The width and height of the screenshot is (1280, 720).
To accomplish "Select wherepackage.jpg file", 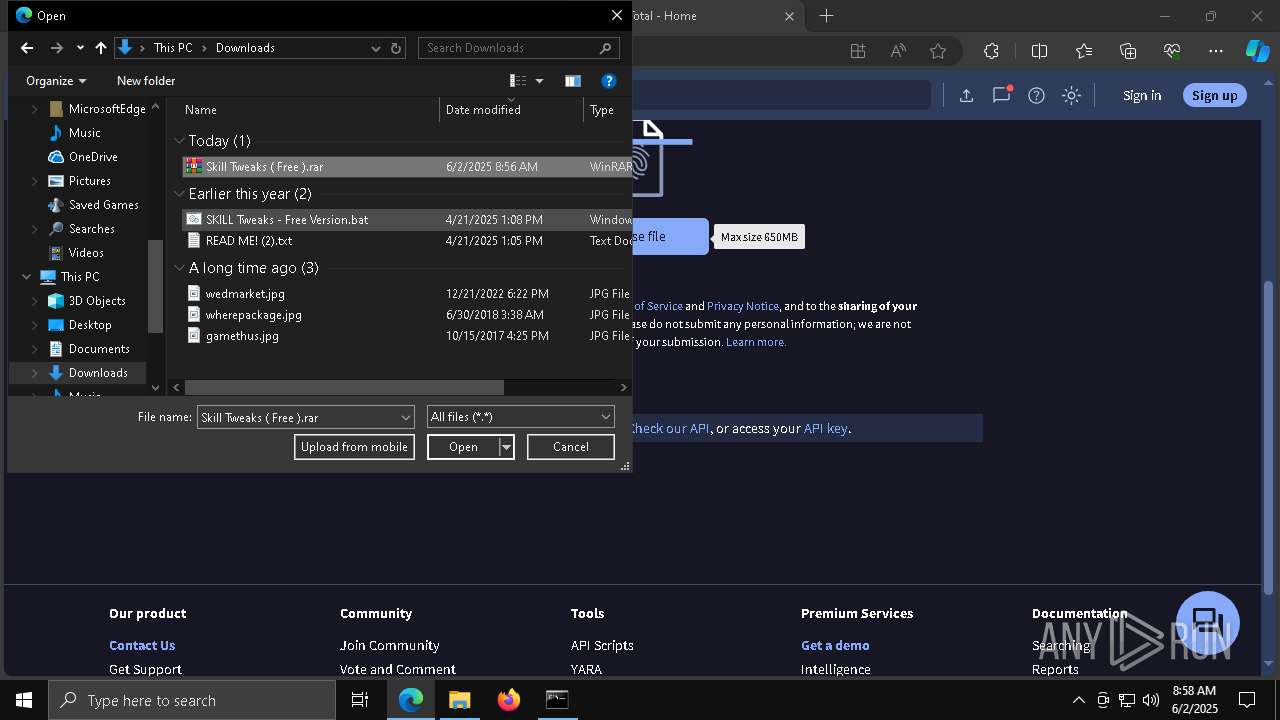I will [x=407, y=315].
